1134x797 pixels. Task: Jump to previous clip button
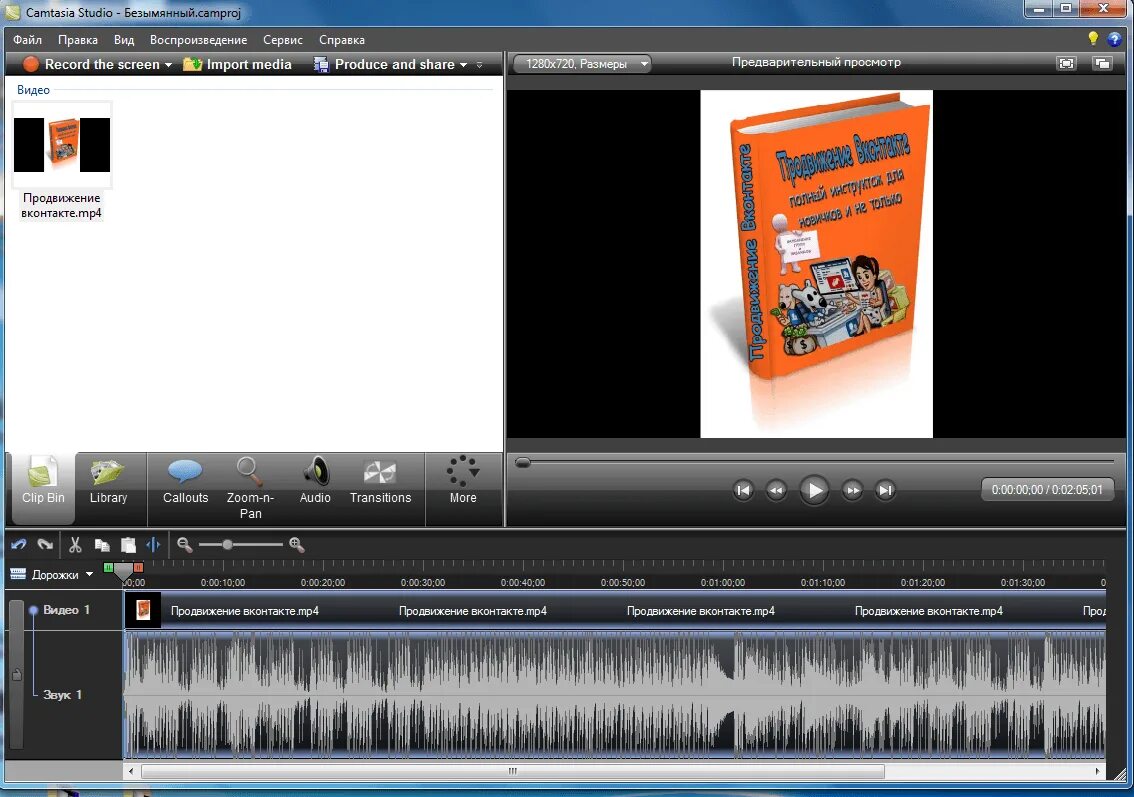coord(742,490)
